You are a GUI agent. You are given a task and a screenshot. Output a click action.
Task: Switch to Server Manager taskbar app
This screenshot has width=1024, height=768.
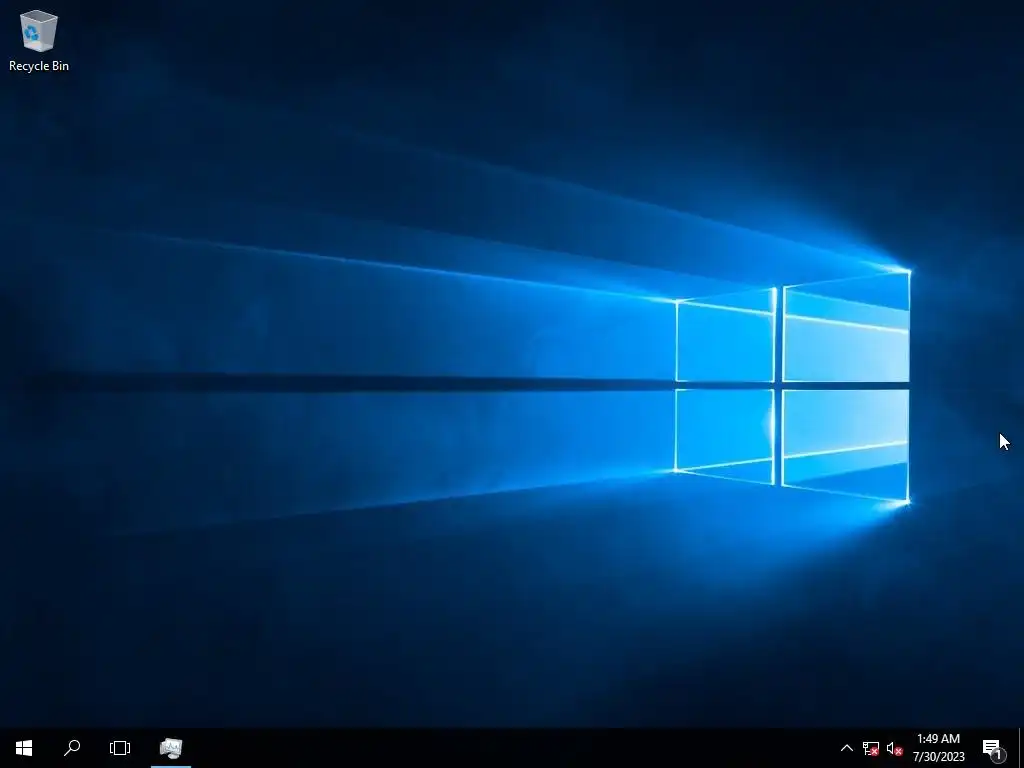(x=171, y=748)
